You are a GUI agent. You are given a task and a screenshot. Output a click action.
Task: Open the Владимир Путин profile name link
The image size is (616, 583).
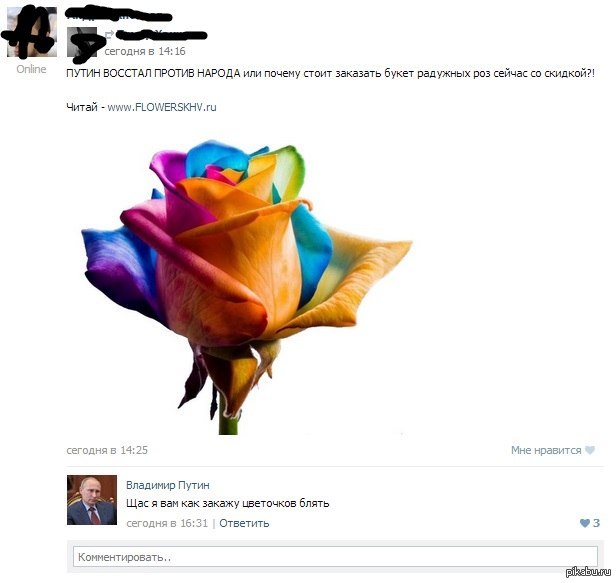pos(168,485)
